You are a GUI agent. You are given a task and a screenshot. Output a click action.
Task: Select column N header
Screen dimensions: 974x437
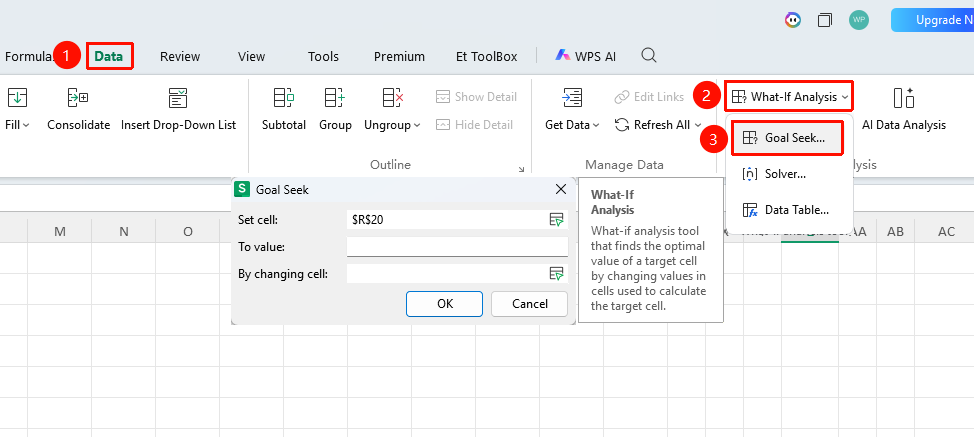click(x=124, y=232)
